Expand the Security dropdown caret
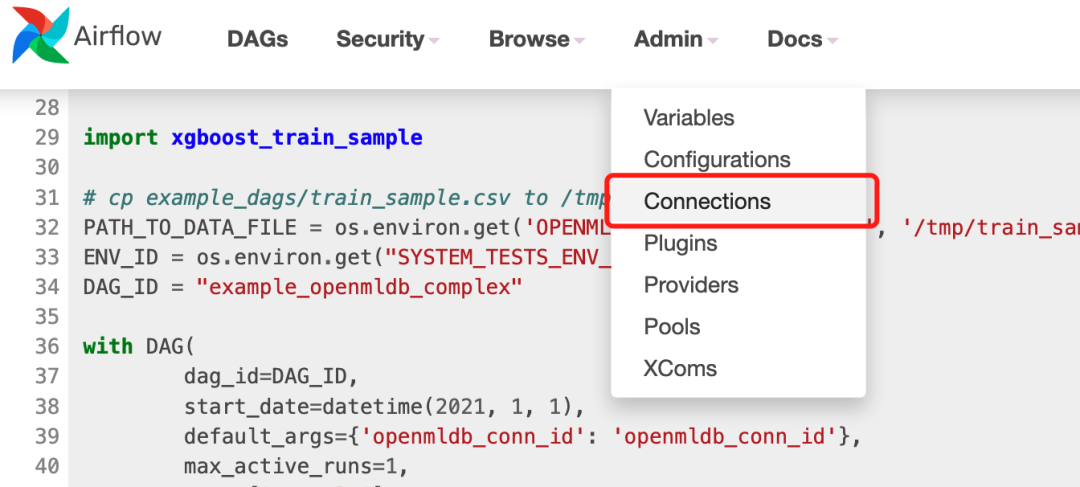Screen dimensions: 1080x487 (x=434, y=41)
